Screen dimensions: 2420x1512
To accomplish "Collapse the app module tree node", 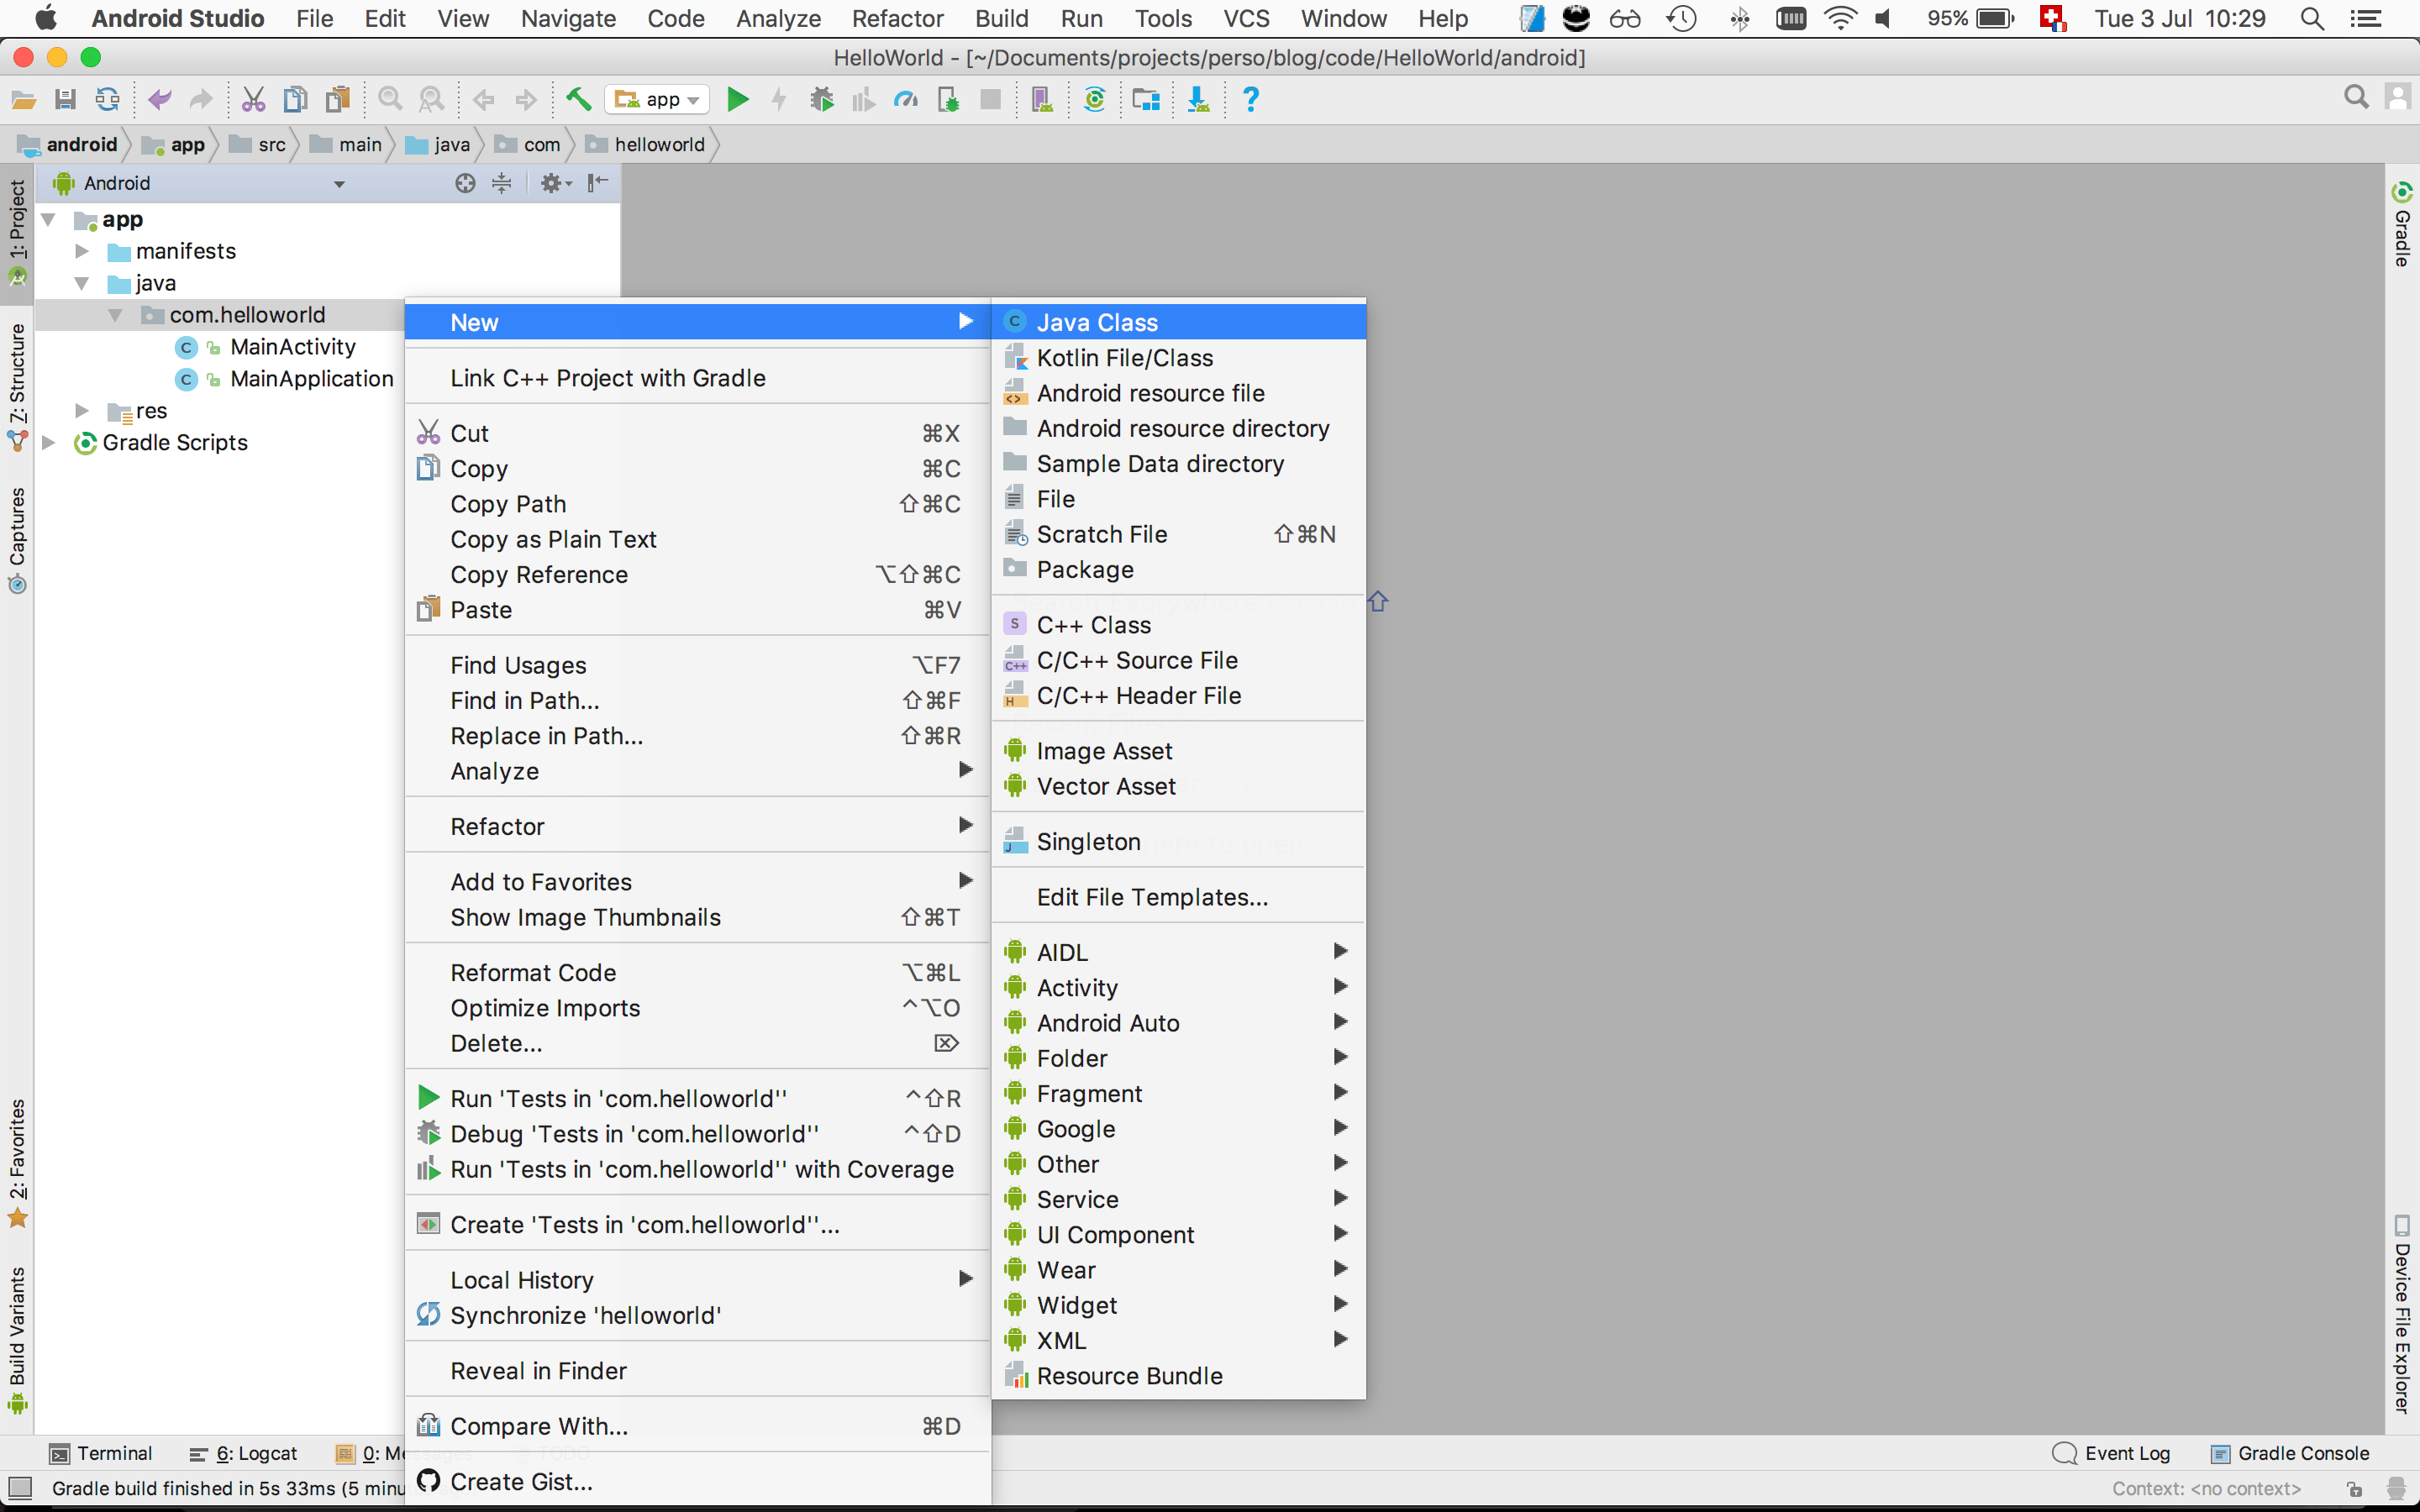I will (x=48, y=219).
